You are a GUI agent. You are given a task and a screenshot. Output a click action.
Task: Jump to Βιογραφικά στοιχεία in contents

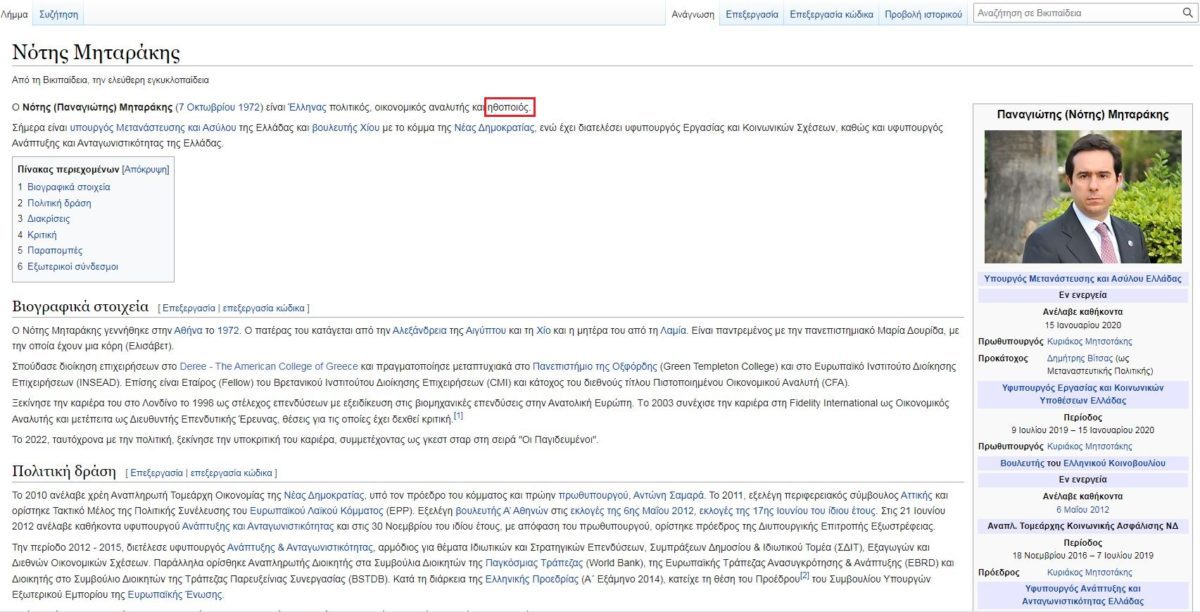(x=69, y=187)
